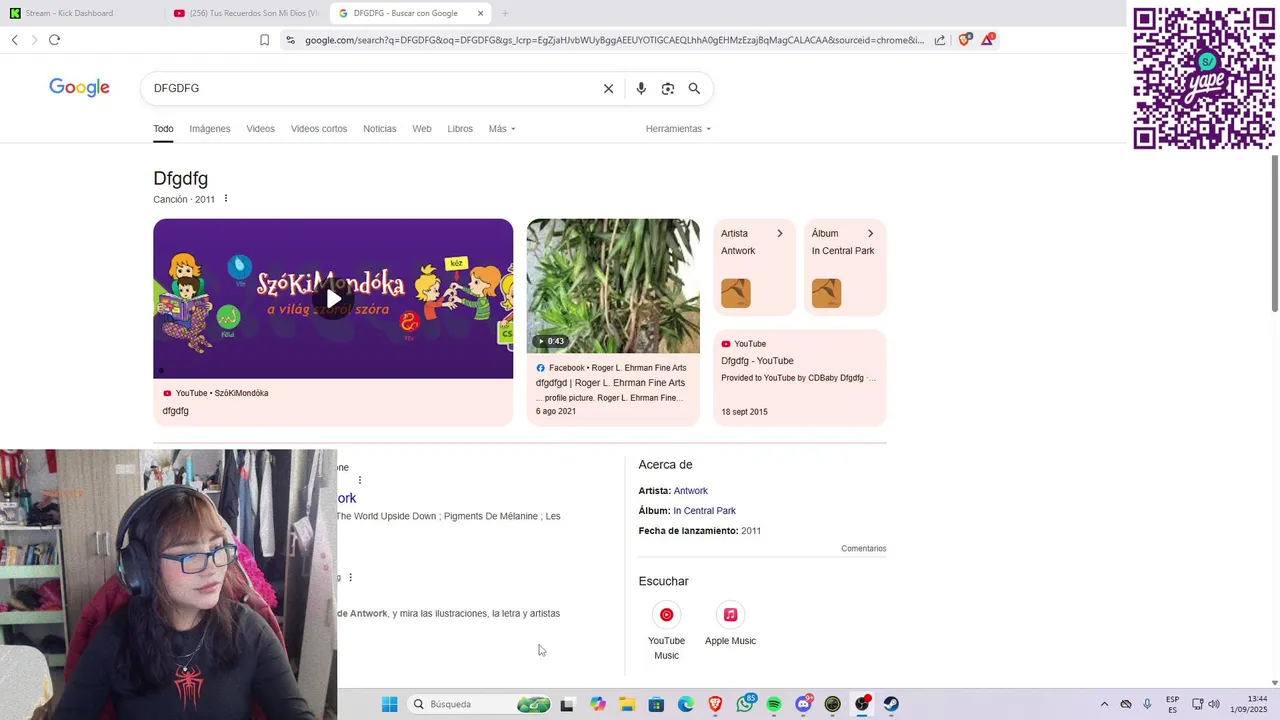The width and height of the screenshot is (1280, 720).
Task: Bookmark this page via bookmark icon
Action: pos(264,40)
